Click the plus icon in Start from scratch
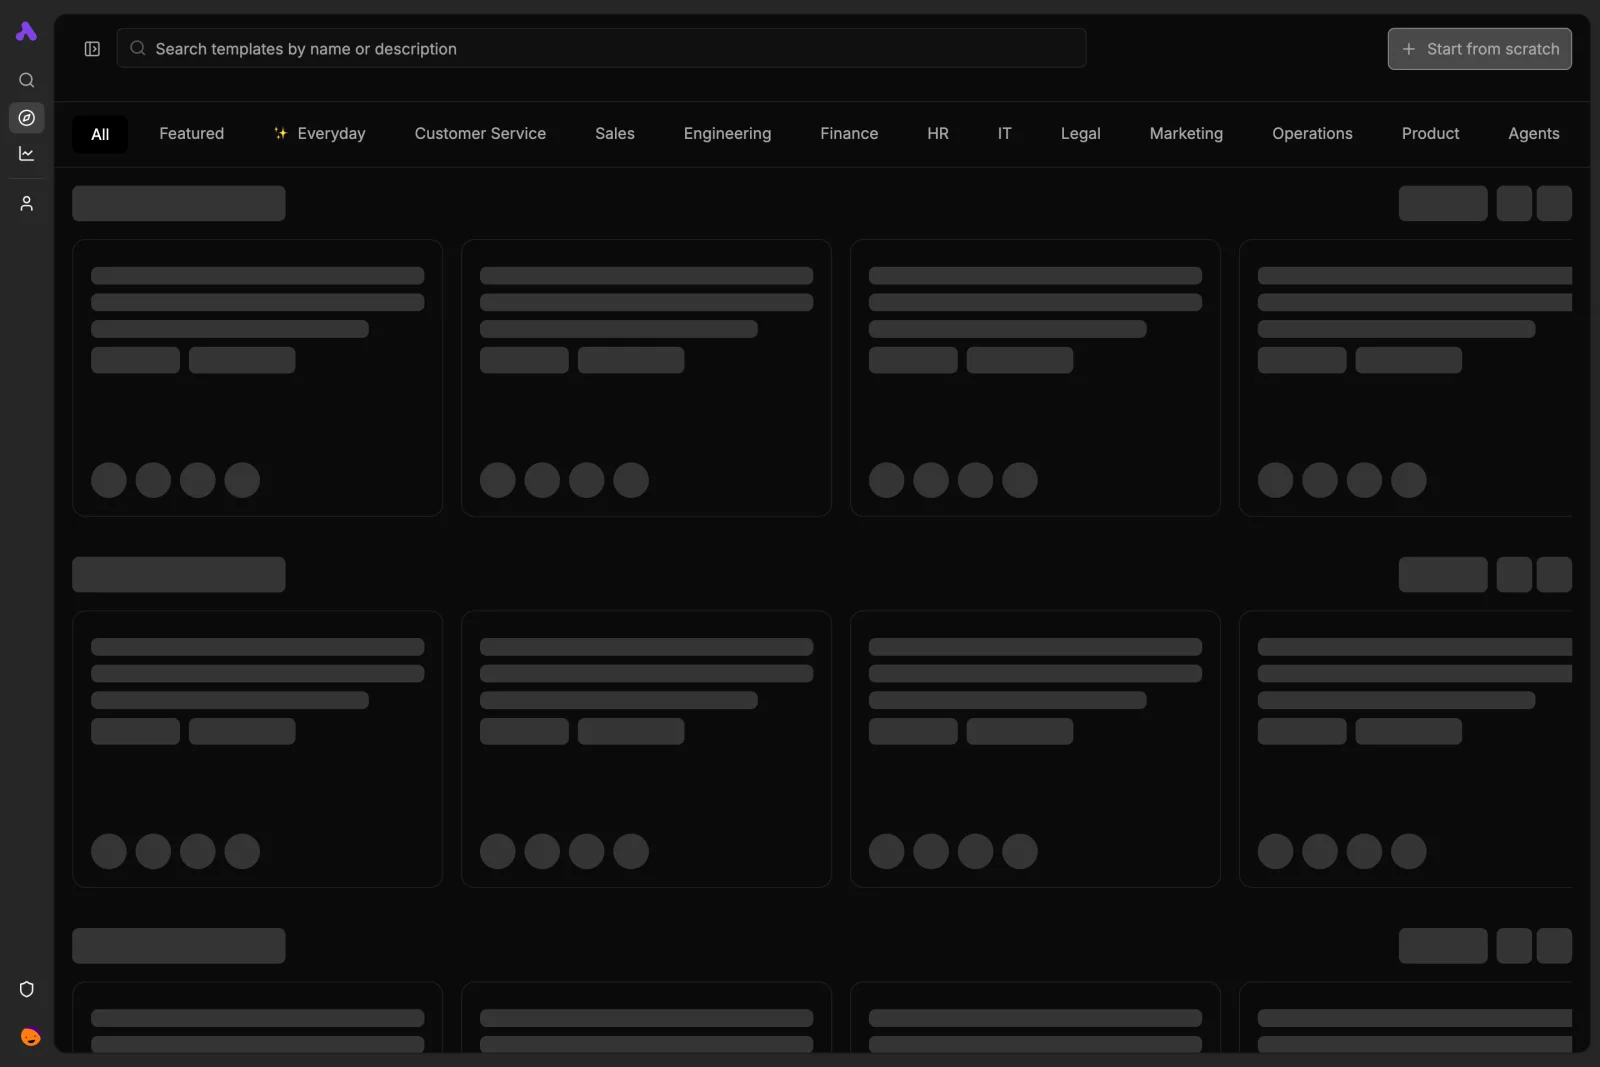The image size is (1600, 1067). tap(1409, 49)
